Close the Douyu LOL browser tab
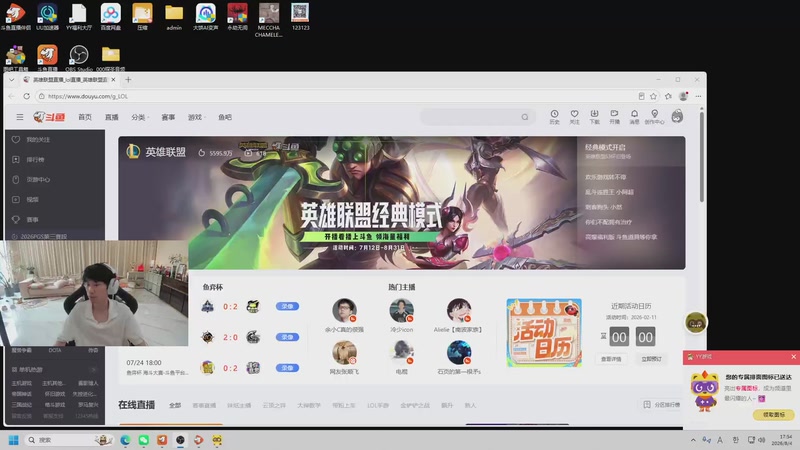 [113, 80]
